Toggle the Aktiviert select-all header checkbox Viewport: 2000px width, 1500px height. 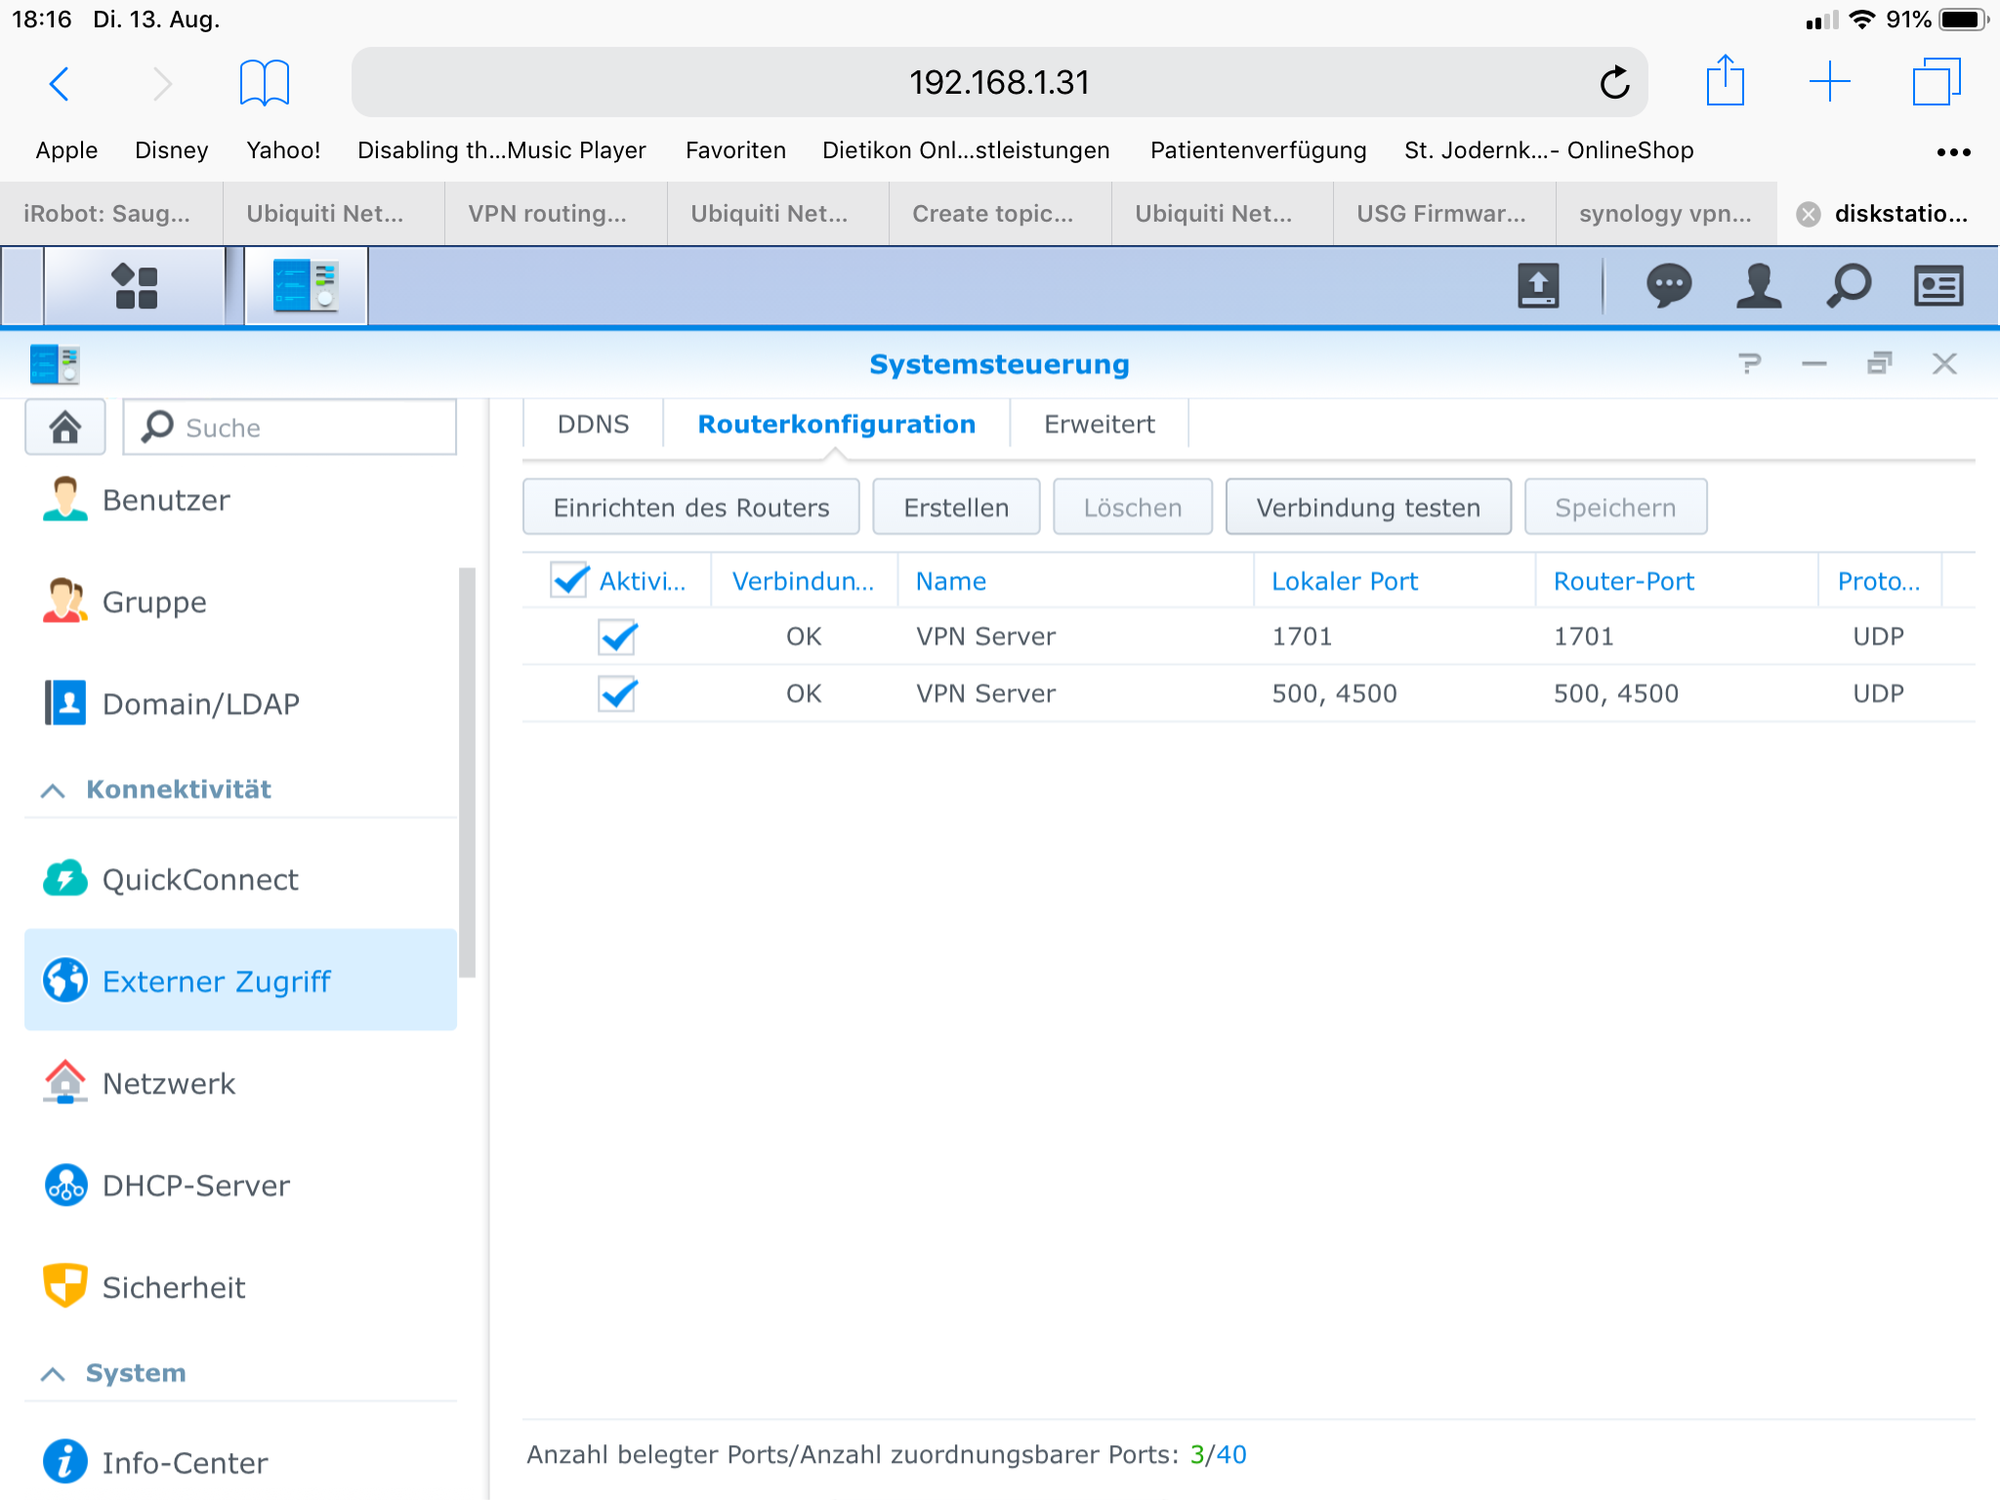point(570,580)
